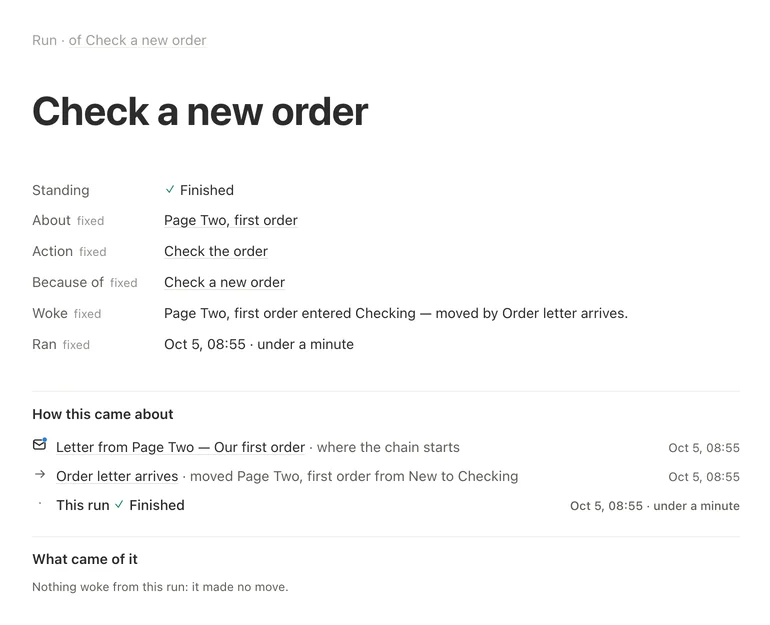Click the Ran value Oct 5, 08:55
The image size is (770, 625).
(205, 344)
